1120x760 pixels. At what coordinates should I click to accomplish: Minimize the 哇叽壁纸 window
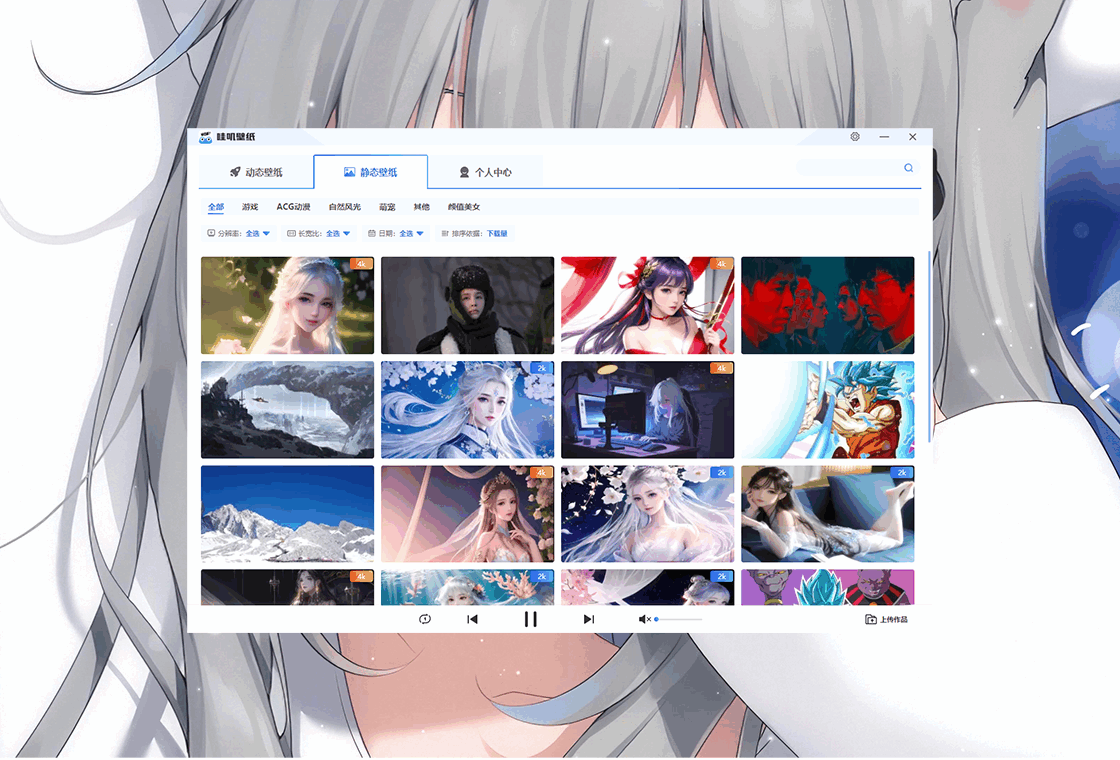(x=884, y=136)
